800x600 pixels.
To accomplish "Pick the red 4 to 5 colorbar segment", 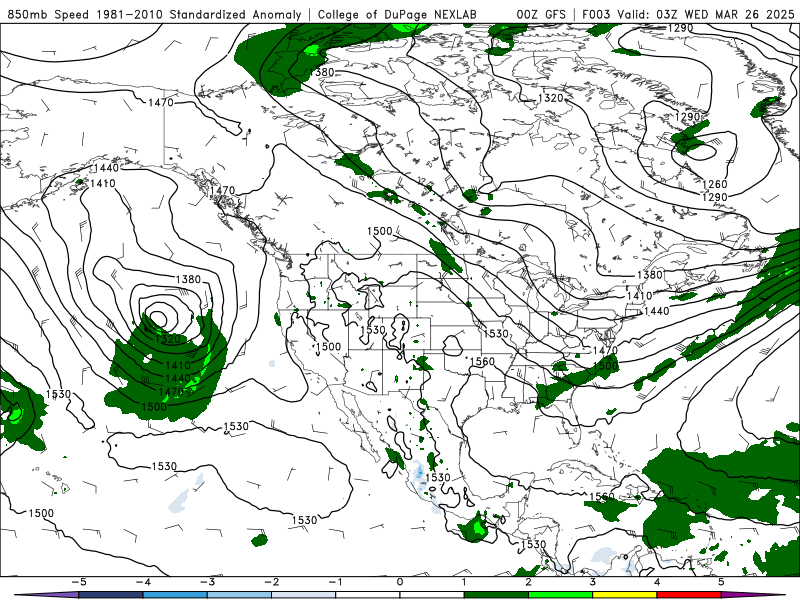I will click(689, 595).
